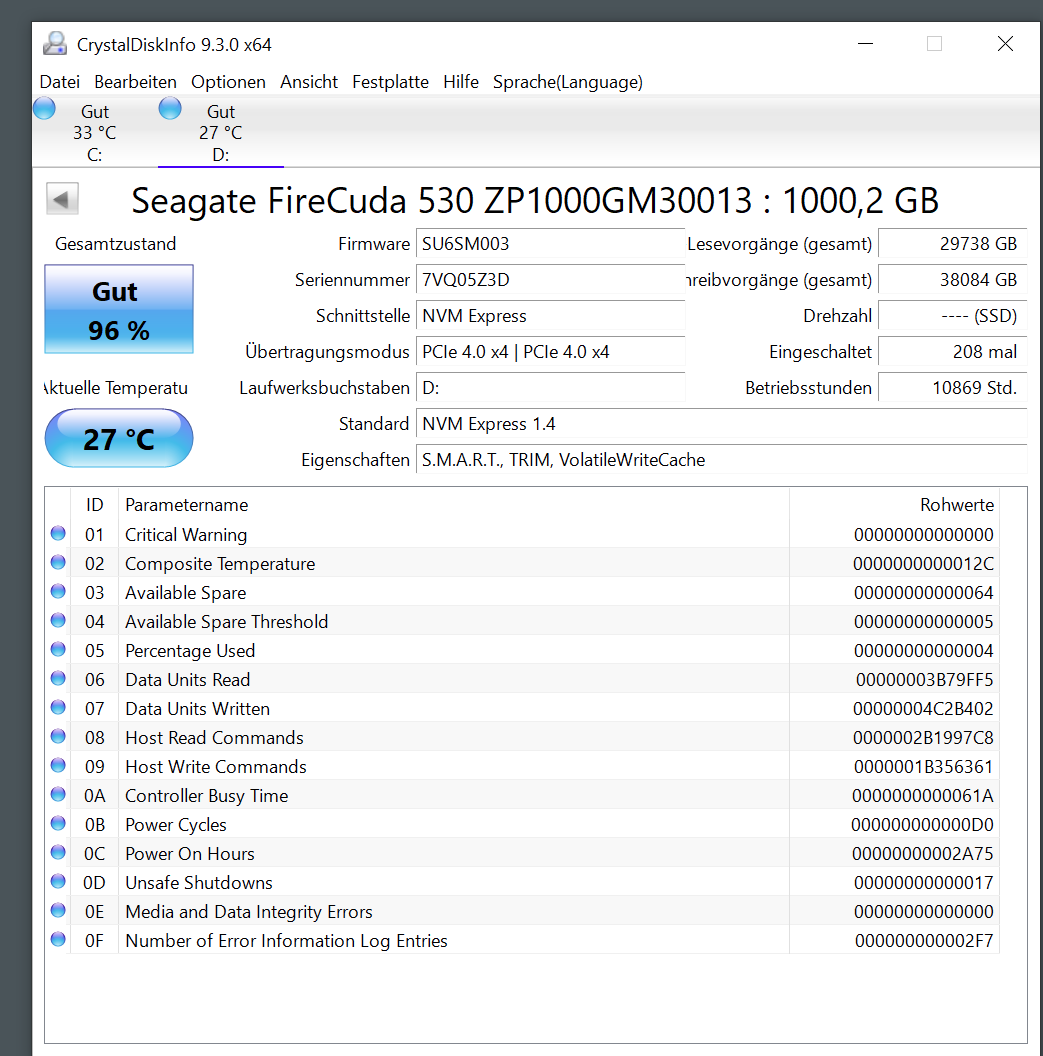Click the Schnittstelle field NVM Express
This screenshot has height=1056, width=1043.
click(x=550, y=316)
